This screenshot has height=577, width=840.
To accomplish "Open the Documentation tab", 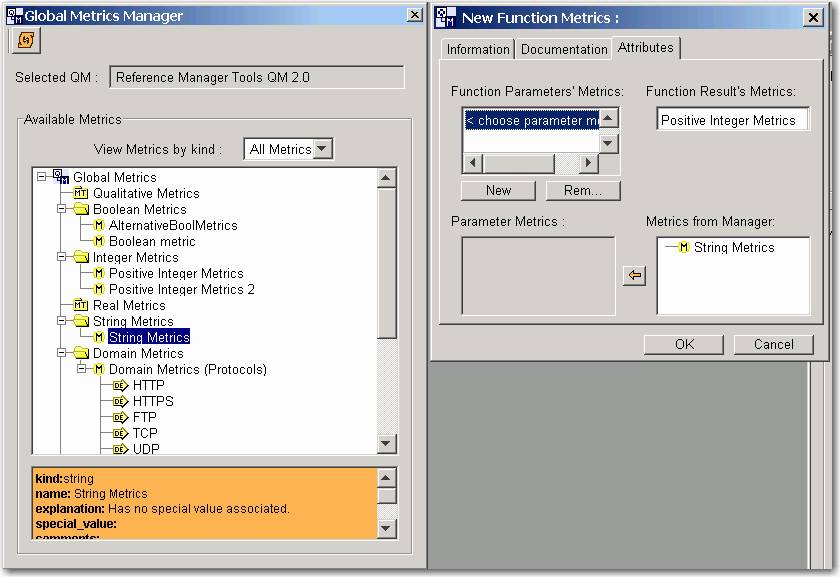I will click(x=564, y=49).
